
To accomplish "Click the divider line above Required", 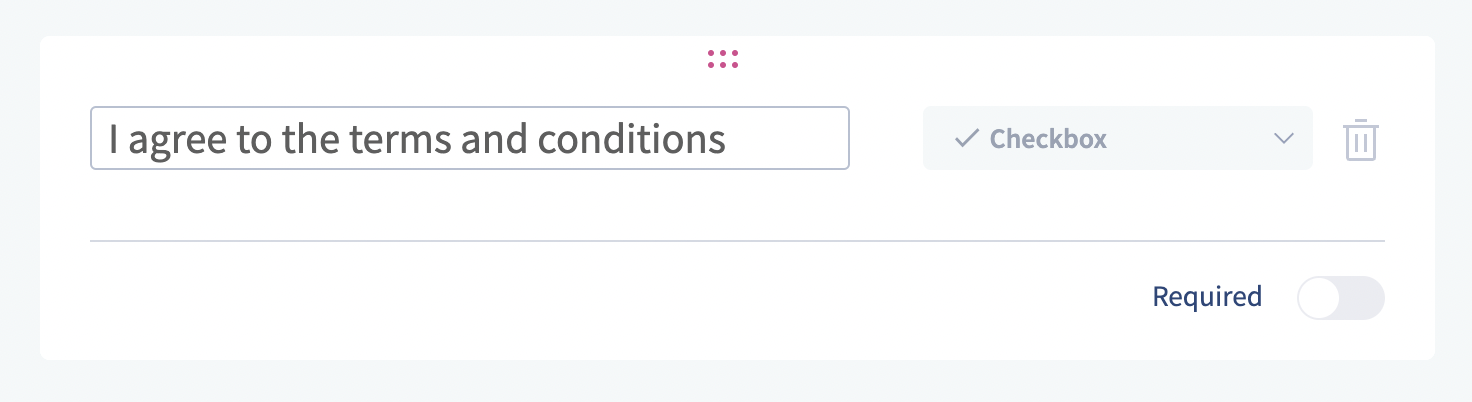I will (x=737, y=241).
